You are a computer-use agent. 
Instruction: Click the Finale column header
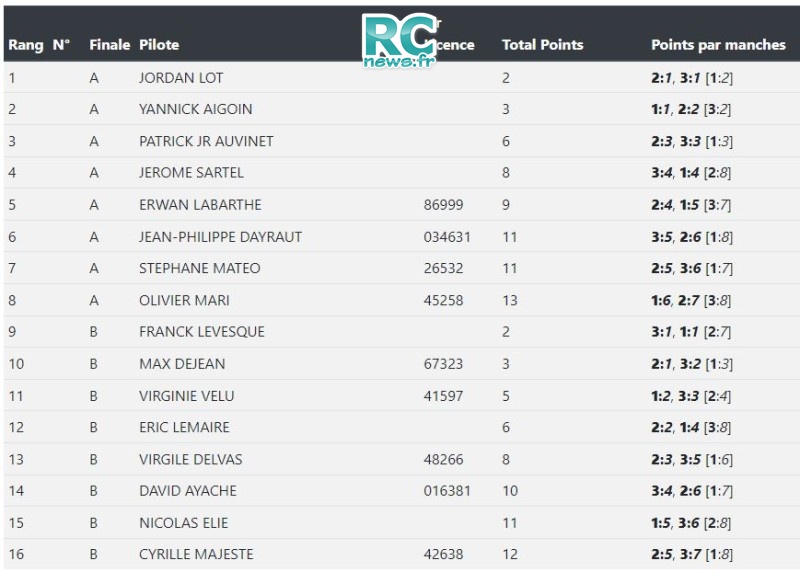[x=110, y=45]
